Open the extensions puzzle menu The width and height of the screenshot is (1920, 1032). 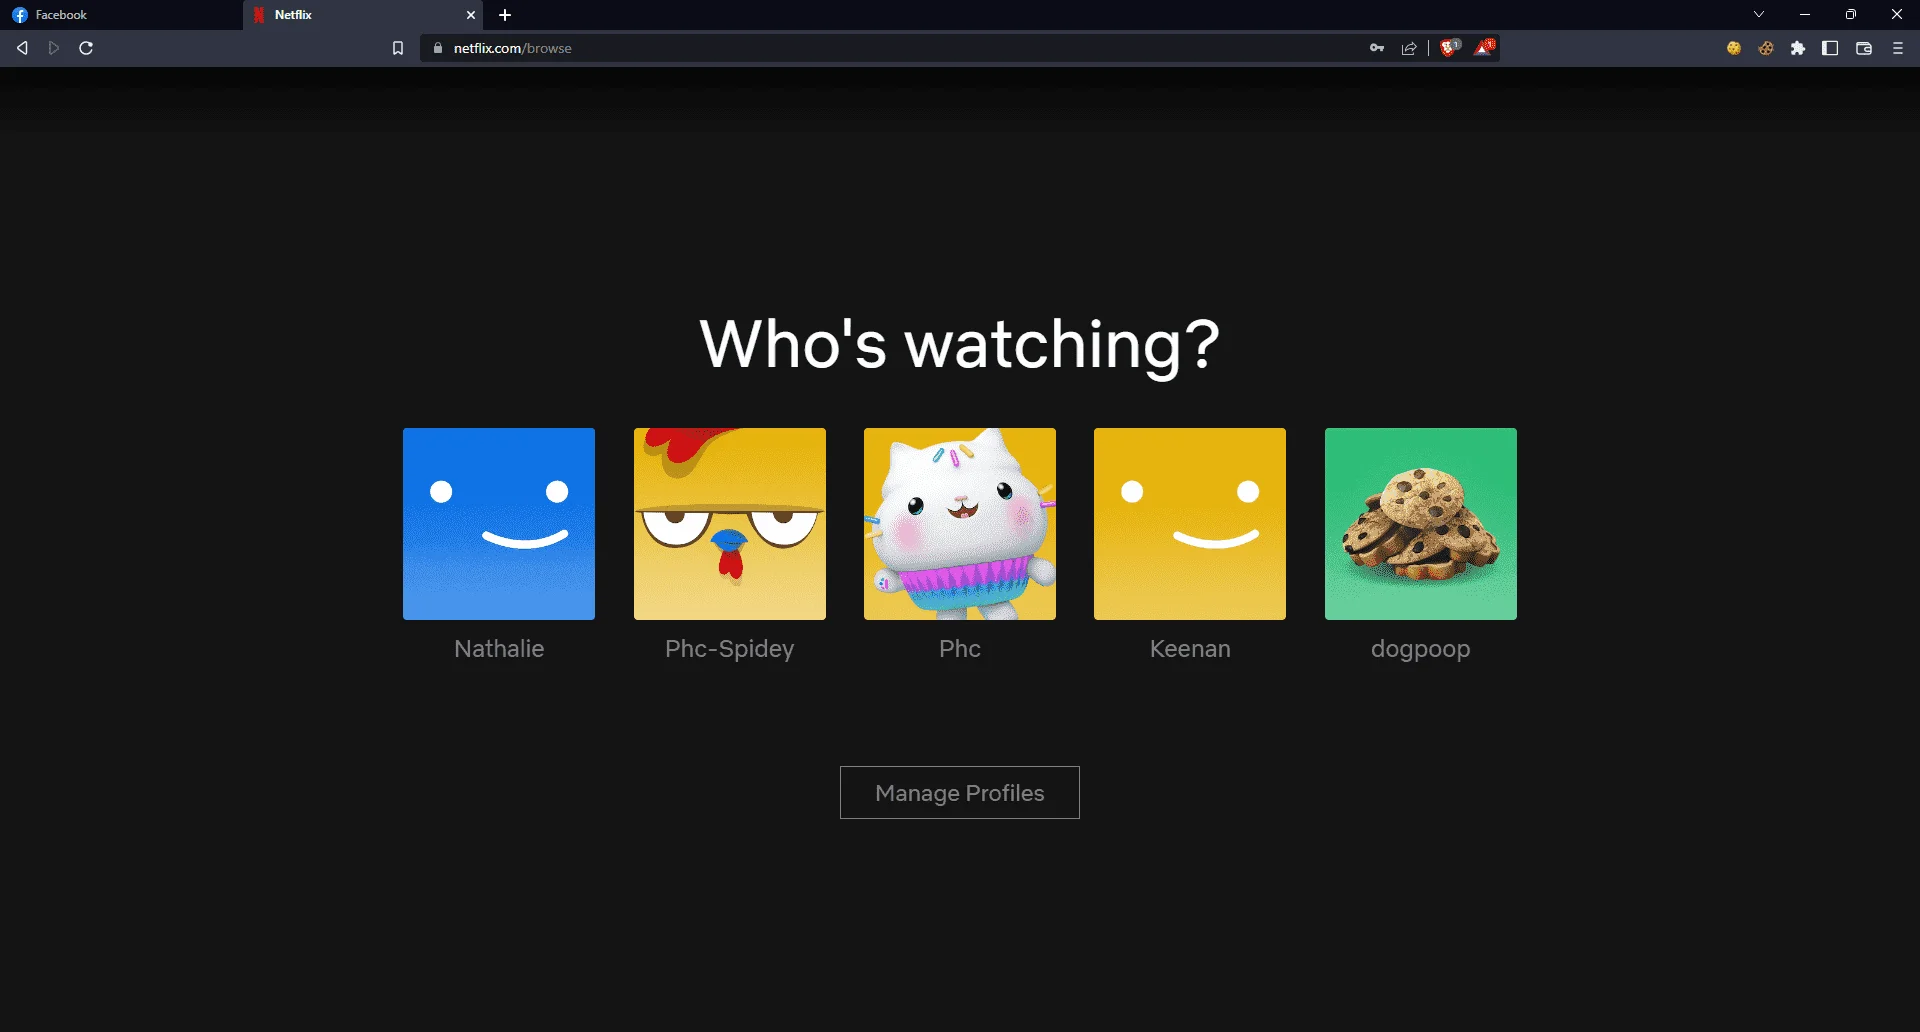click(x=1798, y=48)
